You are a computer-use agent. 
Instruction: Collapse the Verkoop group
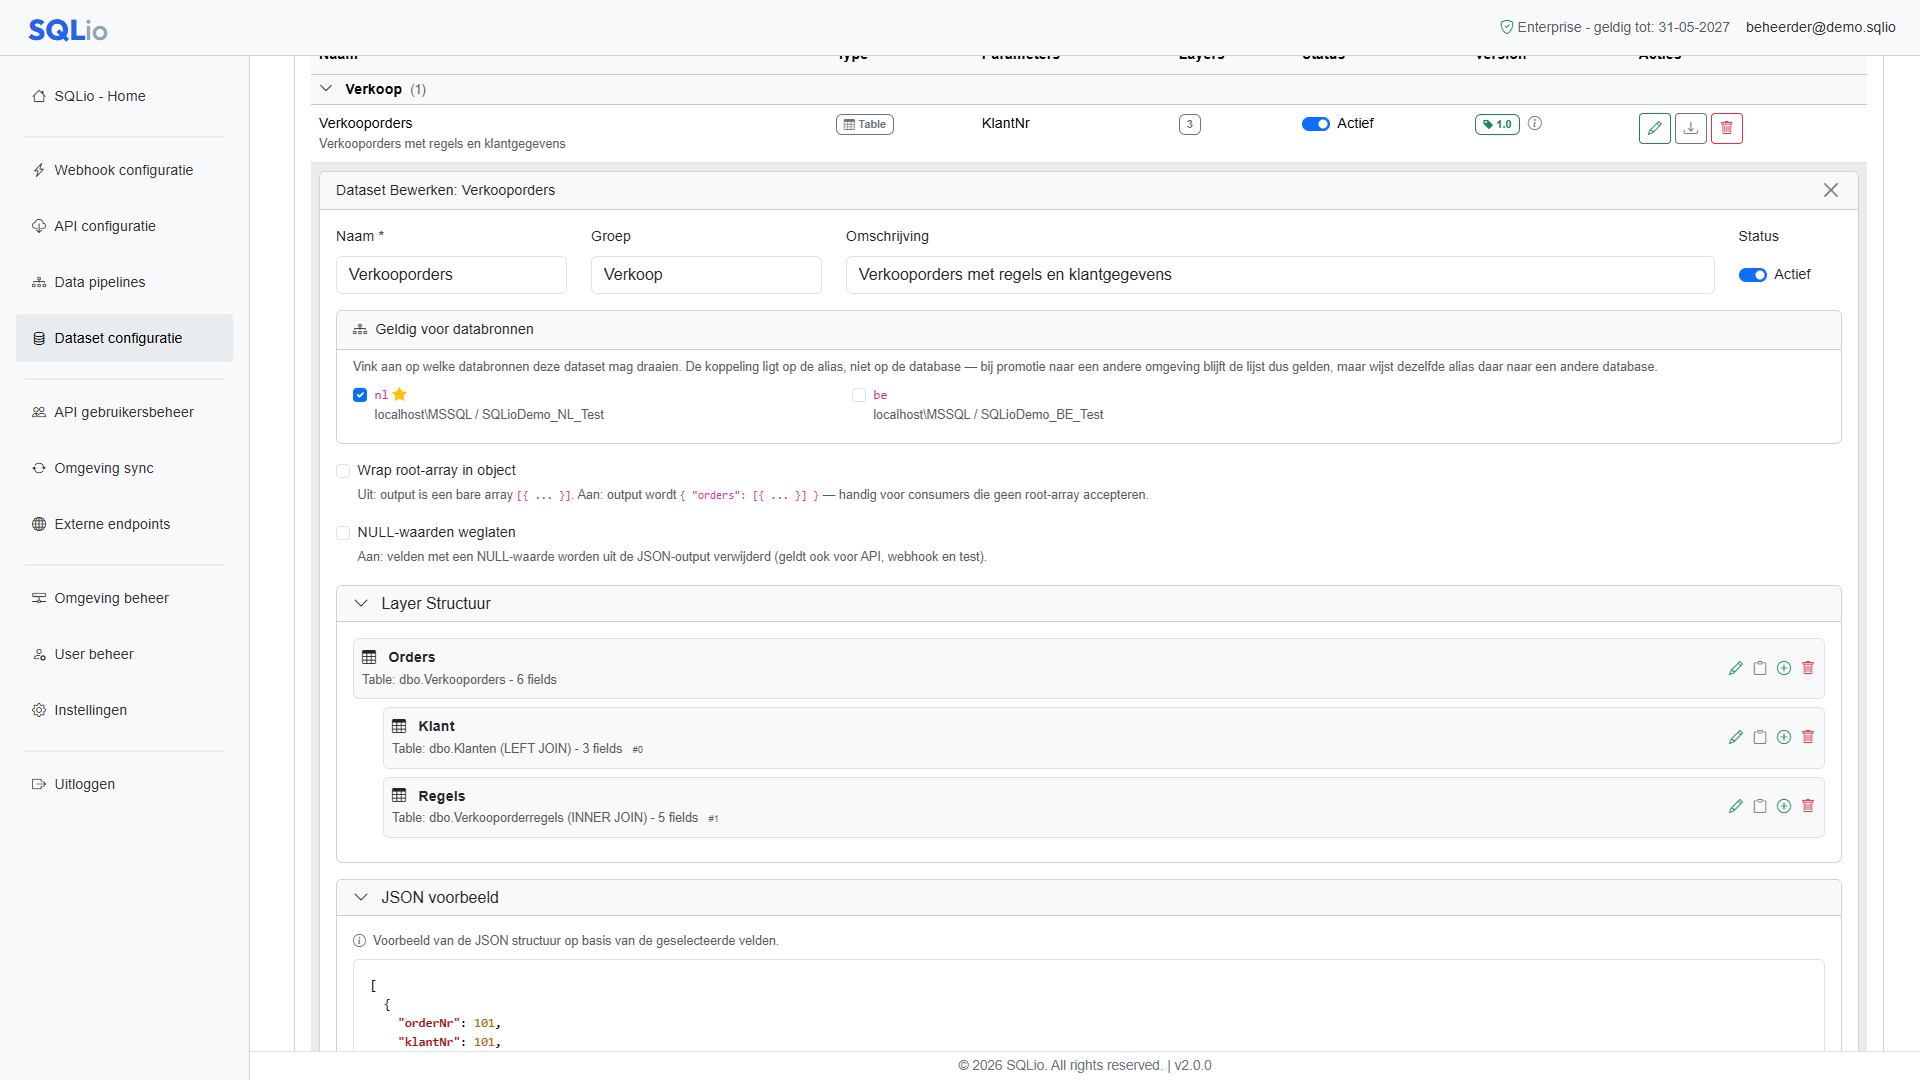[326, 89]
